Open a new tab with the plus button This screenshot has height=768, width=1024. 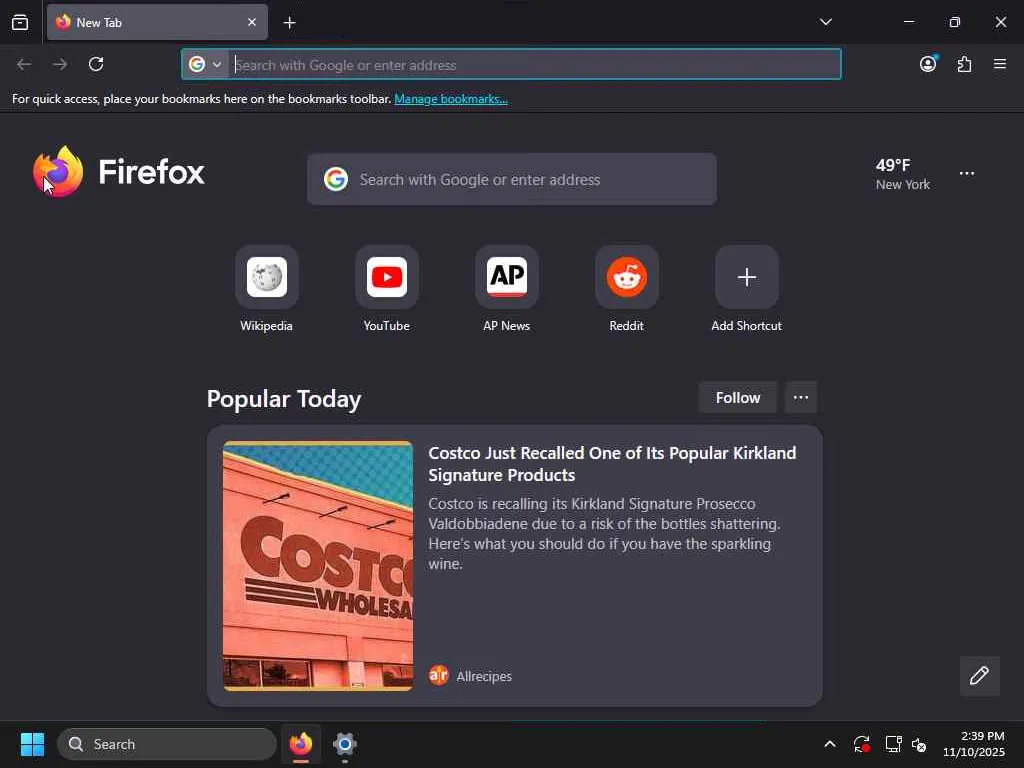pos(289,23)
